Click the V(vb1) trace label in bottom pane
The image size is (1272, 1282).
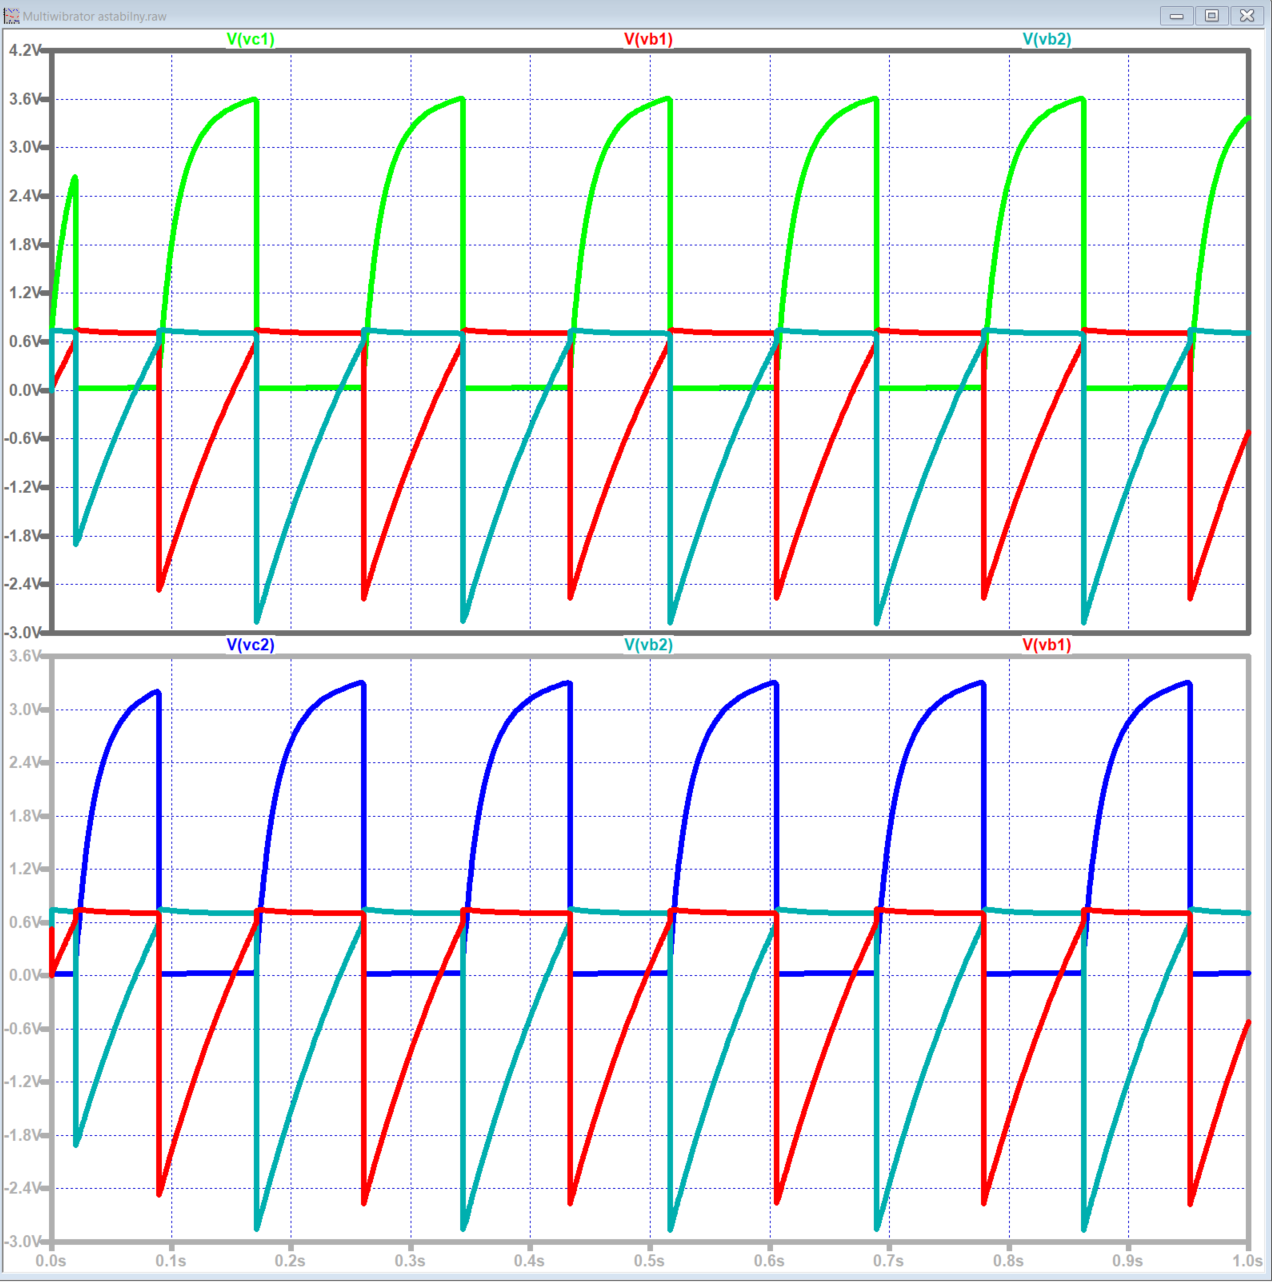(1047, 645)
